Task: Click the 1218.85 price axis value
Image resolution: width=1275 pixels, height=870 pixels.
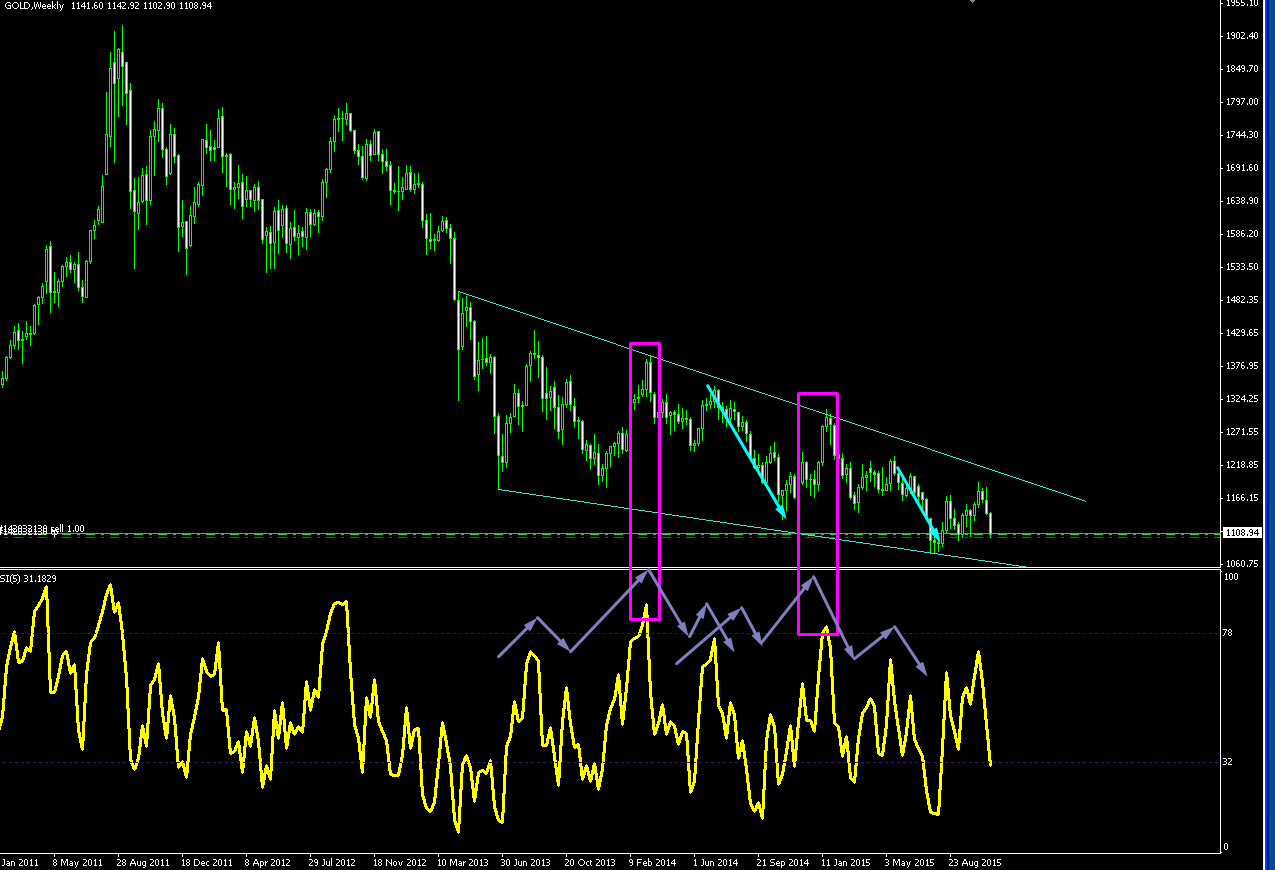Action: tap(1242, 464)
